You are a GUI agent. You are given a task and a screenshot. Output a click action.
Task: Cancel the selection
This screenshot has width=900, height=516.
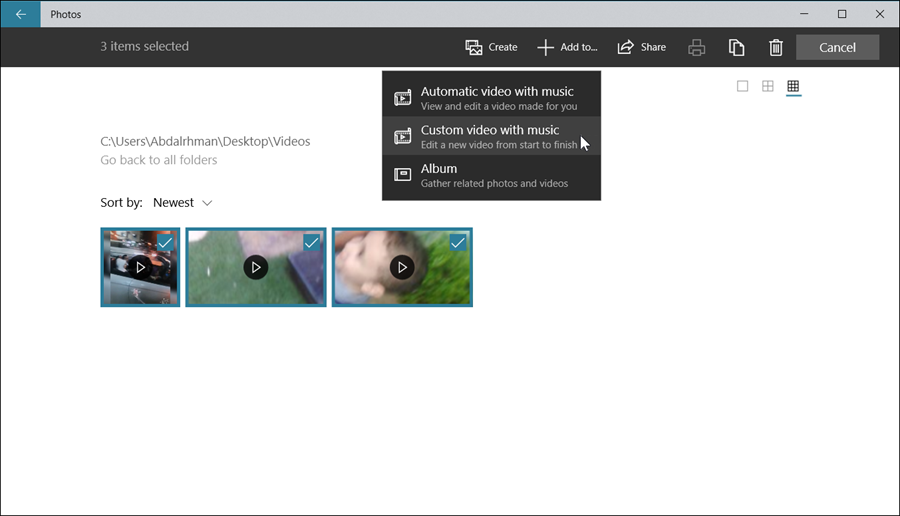tap(837, 47)
